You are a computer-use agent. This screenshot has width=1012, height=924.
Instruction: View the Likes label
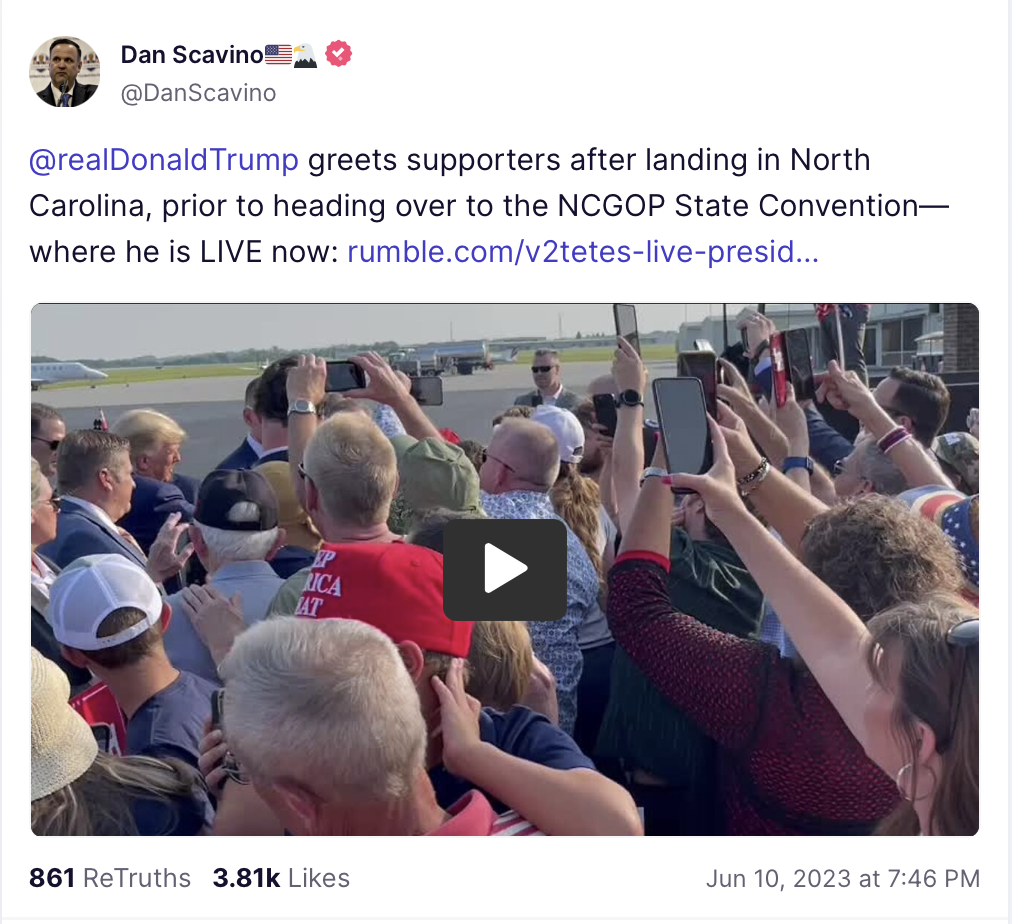319,878
